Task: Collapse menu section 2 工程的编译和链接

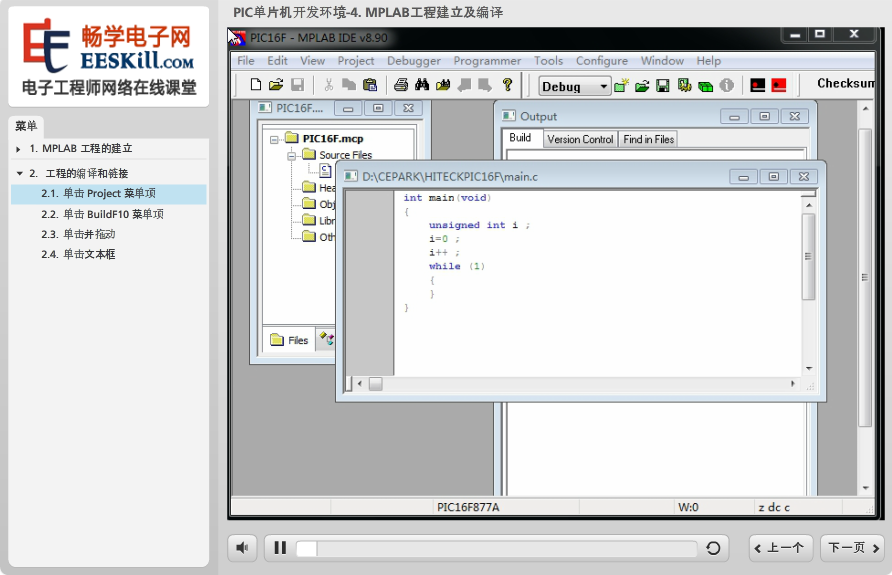Action: point(19,173)
